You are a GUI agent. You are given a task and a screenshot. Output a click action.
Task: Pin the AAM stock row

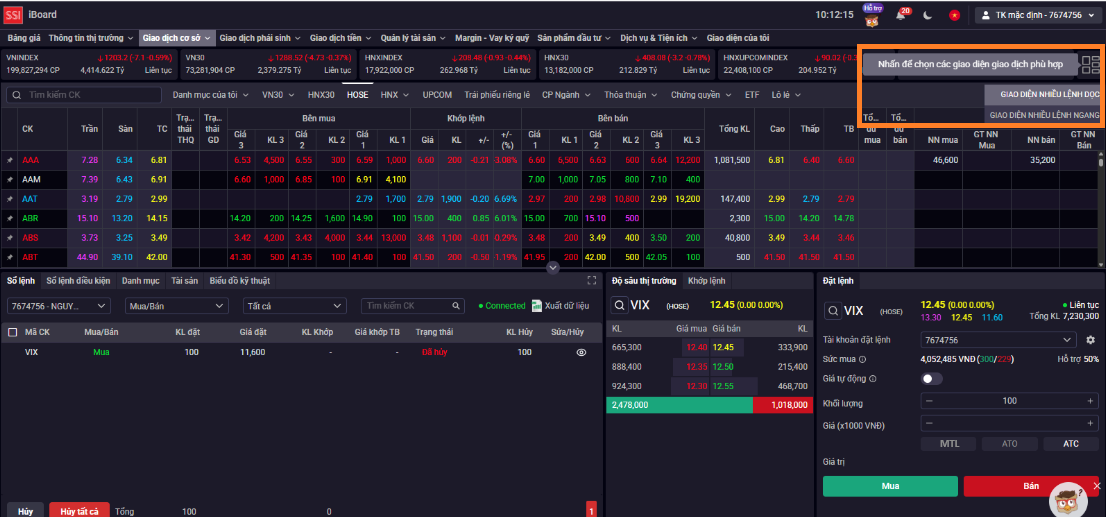[x=10, y=180]
